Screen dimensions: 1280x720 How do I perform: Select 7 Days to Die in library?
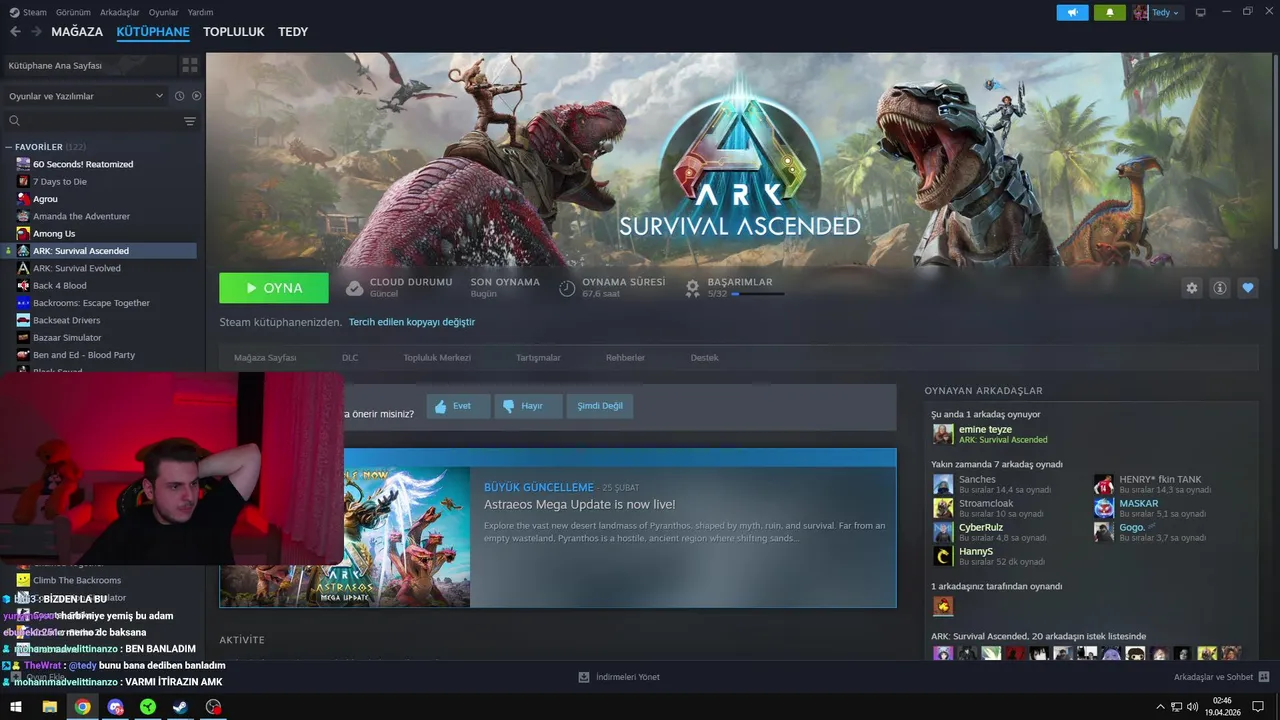60,181
